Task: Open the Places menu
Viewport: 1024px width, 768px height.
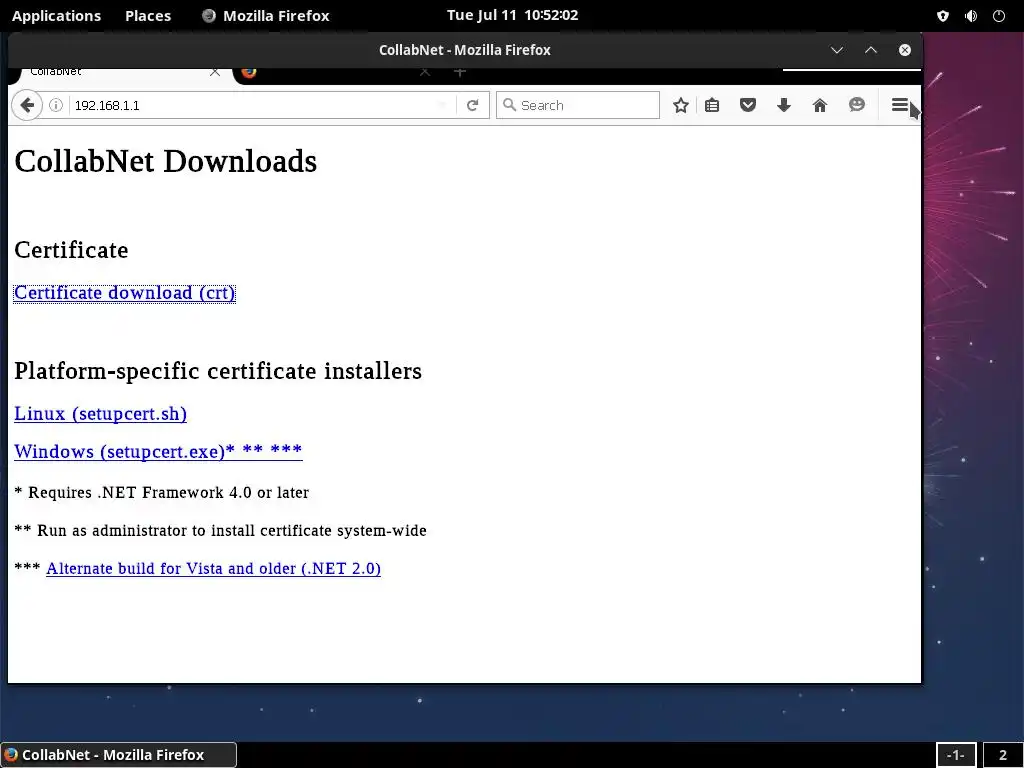Action: point(148,16)
